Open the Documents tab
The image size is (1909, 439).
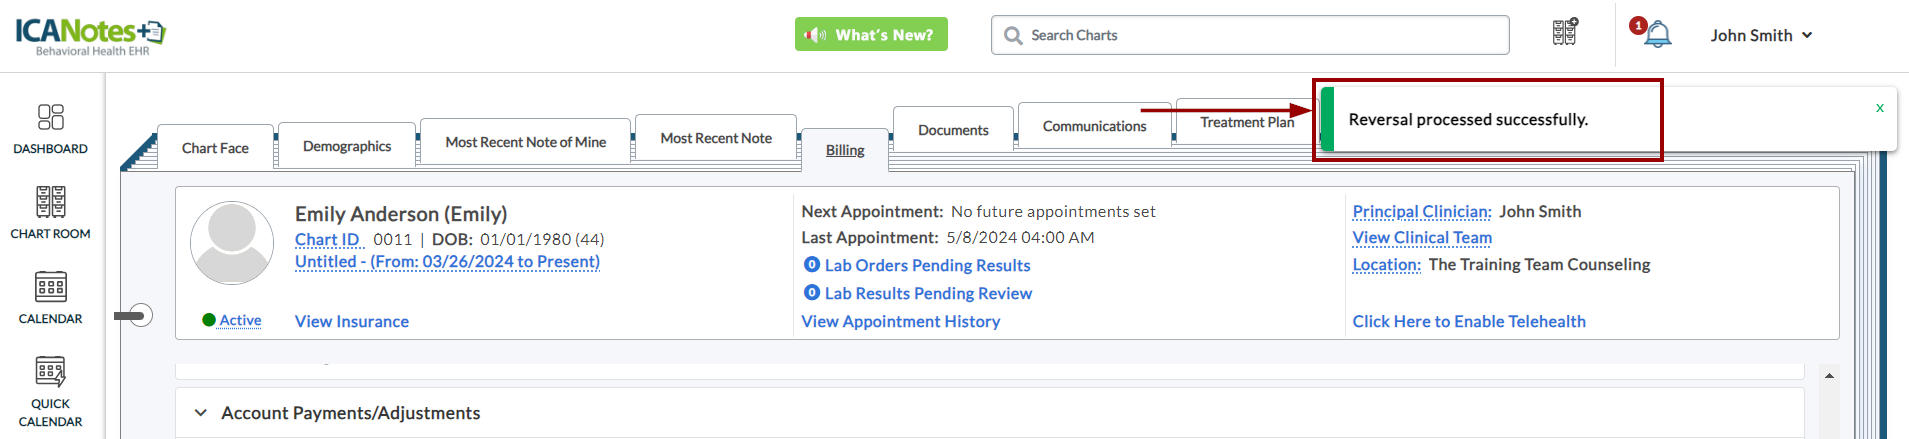point(953,130)
